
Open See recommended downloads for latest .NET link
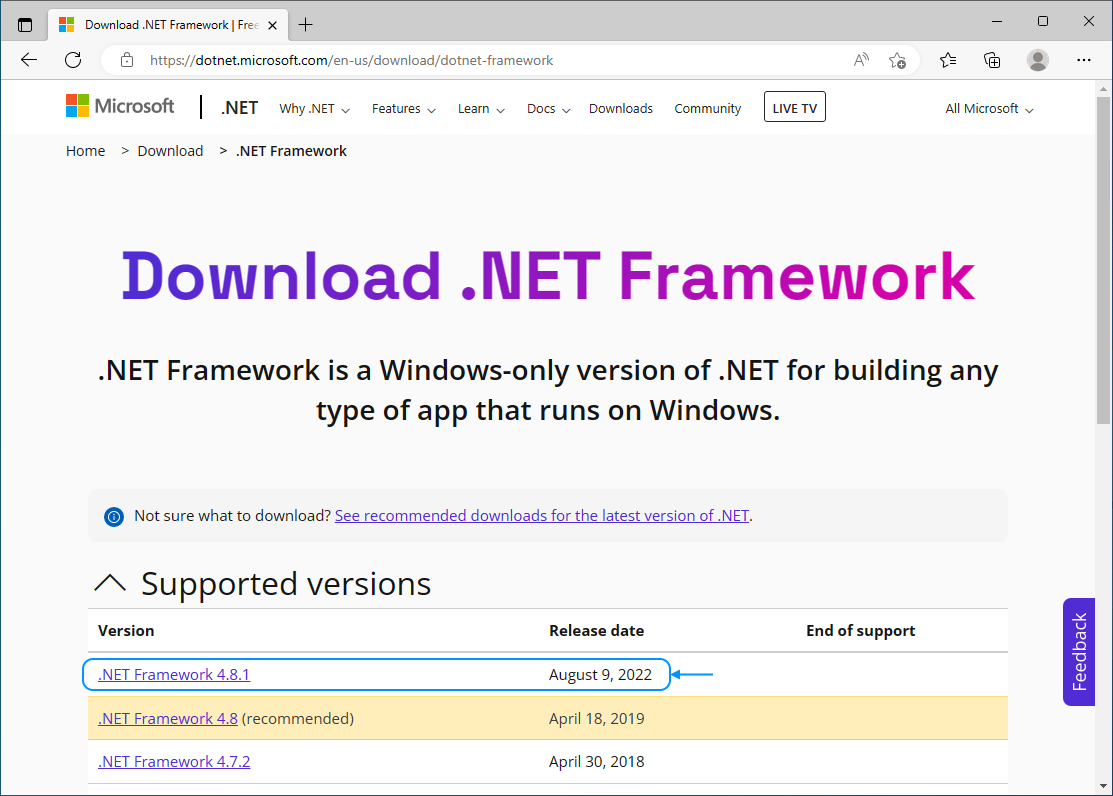pos(542,516)
